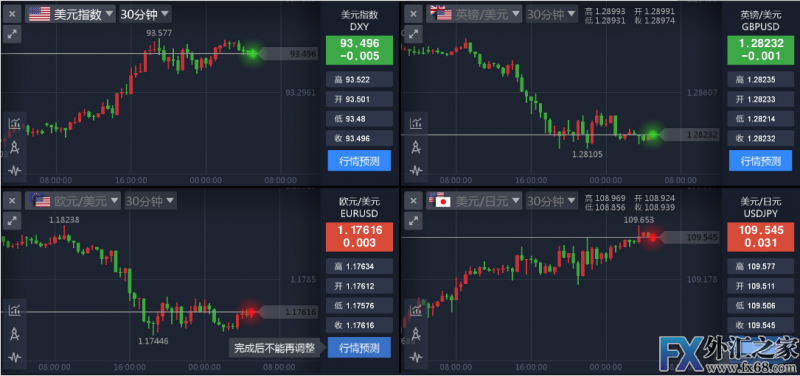
Task: Click the GBPUSD high value 高 1.28235
Action: (760, 80)
